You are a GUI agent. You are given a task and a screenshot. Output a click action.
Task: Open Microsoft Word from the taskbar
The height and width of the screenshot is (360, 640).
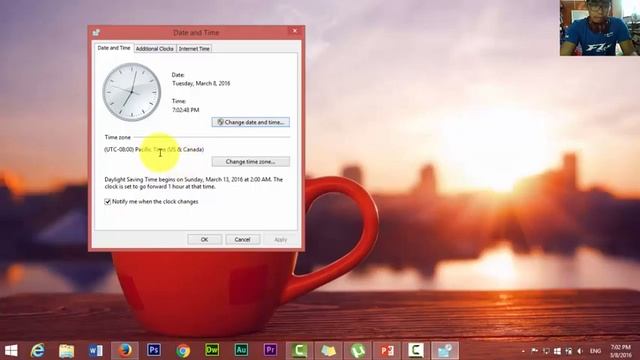(x=96, y=350)
